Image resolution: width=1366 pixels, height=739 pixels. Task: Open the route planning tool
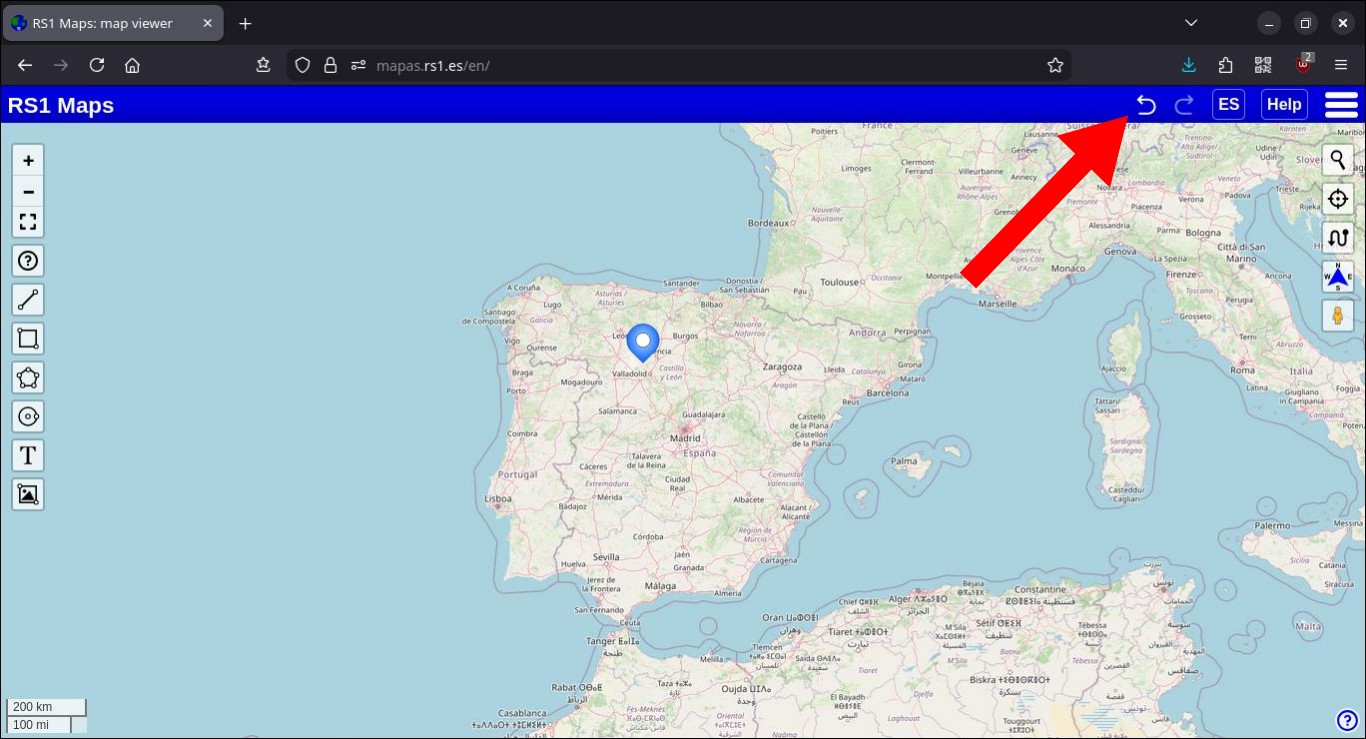click(x=1338, y=238)
